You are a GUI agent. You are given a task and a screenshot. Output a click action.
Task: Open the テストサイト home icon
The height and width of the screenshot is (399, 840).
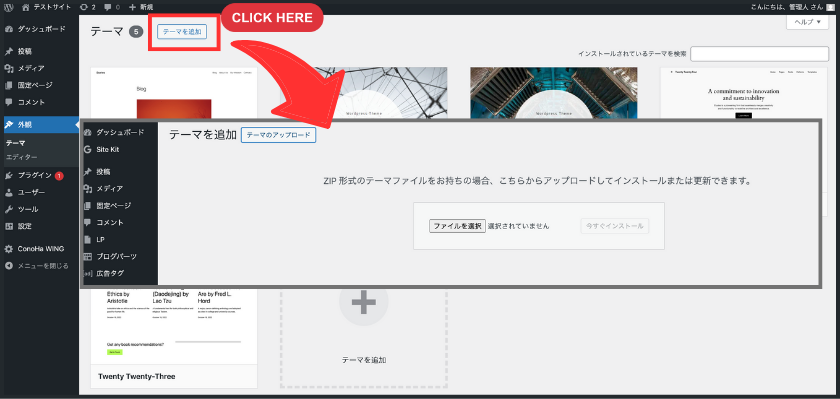point(27,7)
